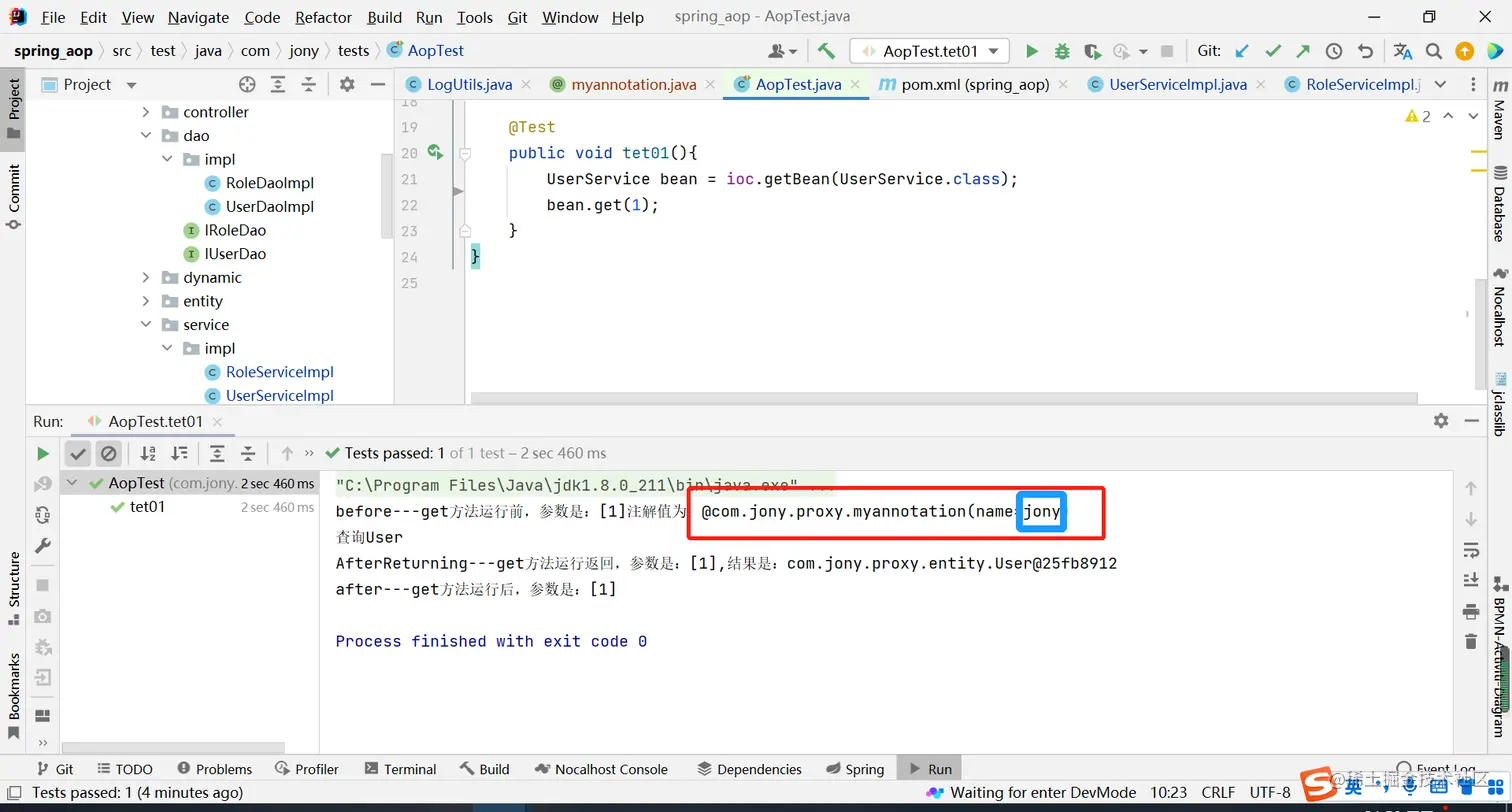1512x812 pixels.
Task: Toggle sort tests by duration
Action: tap(179, 453)
